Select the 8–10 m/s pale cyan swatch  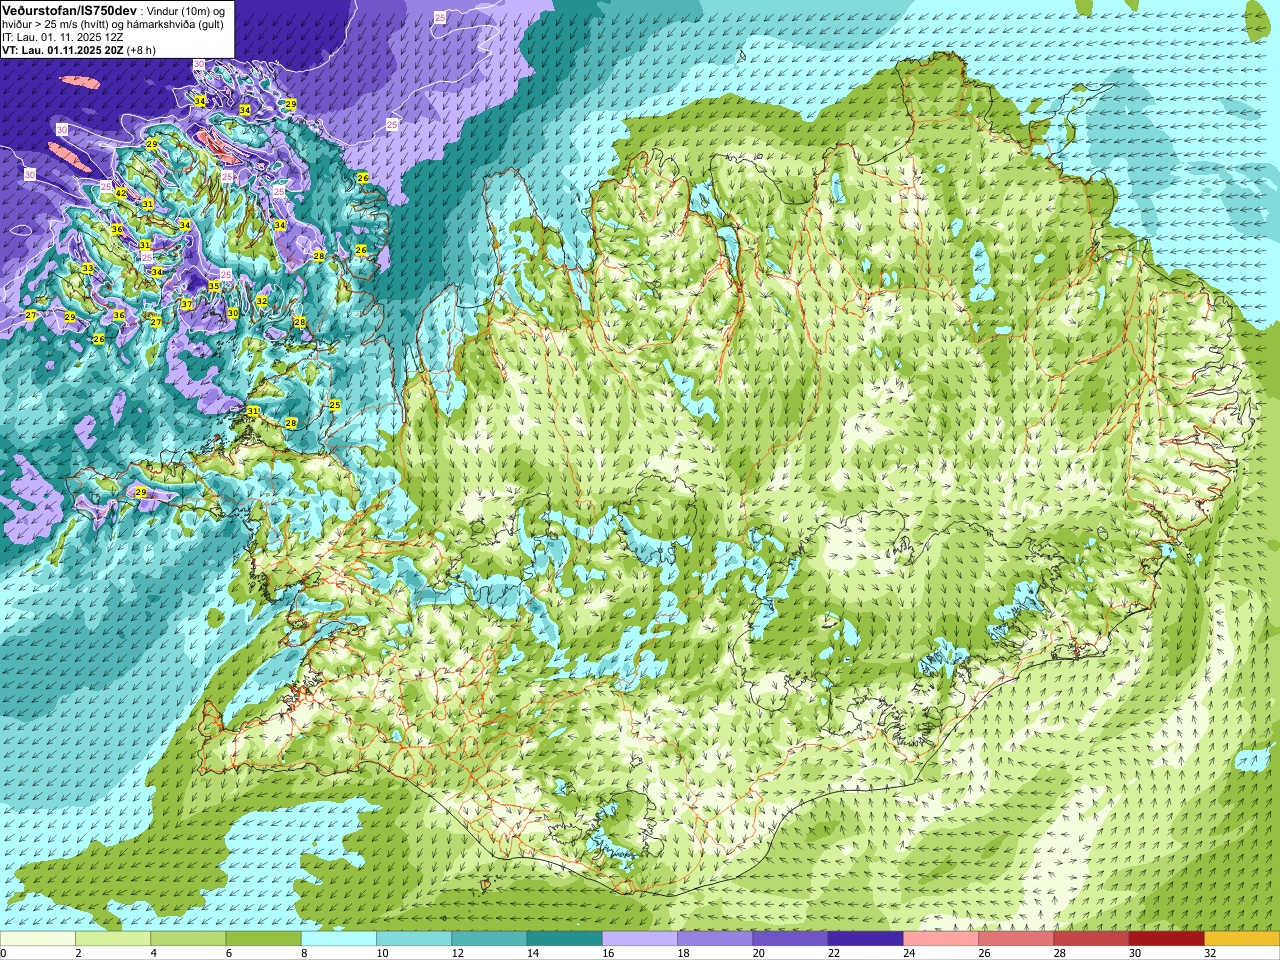click(x=339, y=939)
